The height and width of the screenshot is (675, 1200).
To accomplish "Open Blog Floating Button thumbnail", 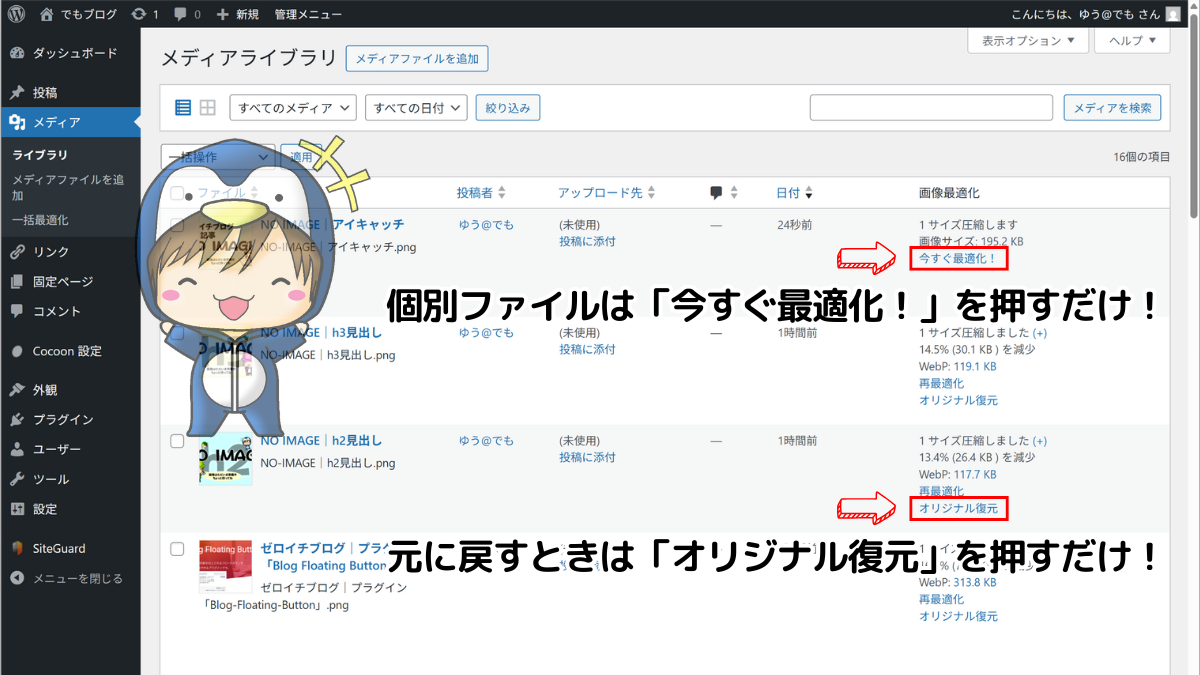I will point(225,567).
